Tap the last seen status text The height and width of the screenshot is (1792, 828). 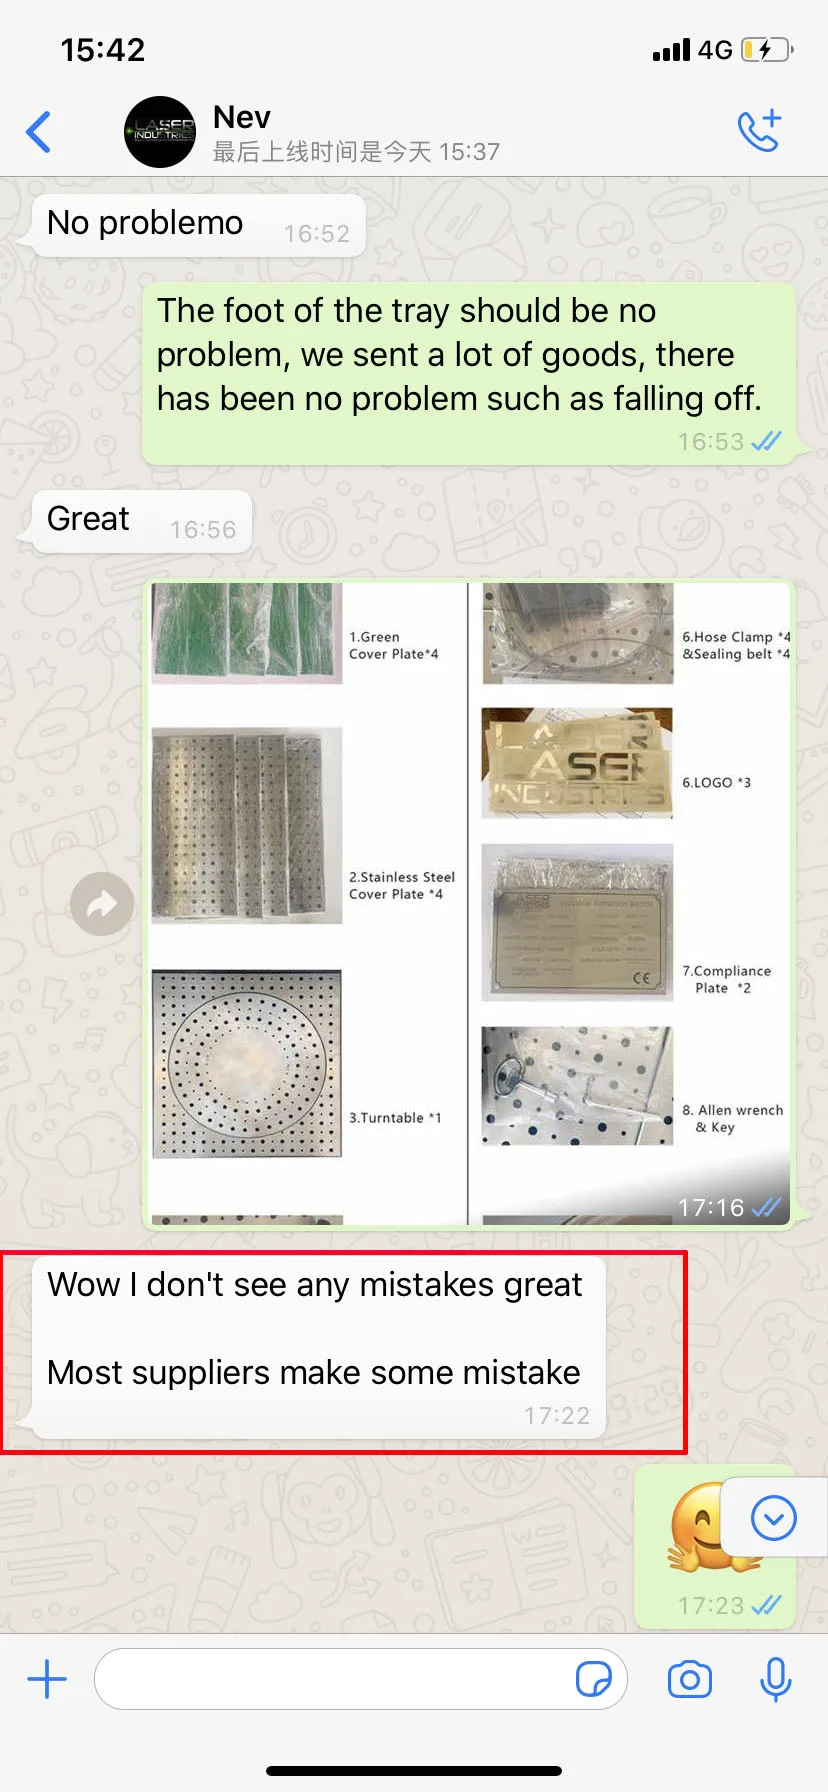click(356, 152)
